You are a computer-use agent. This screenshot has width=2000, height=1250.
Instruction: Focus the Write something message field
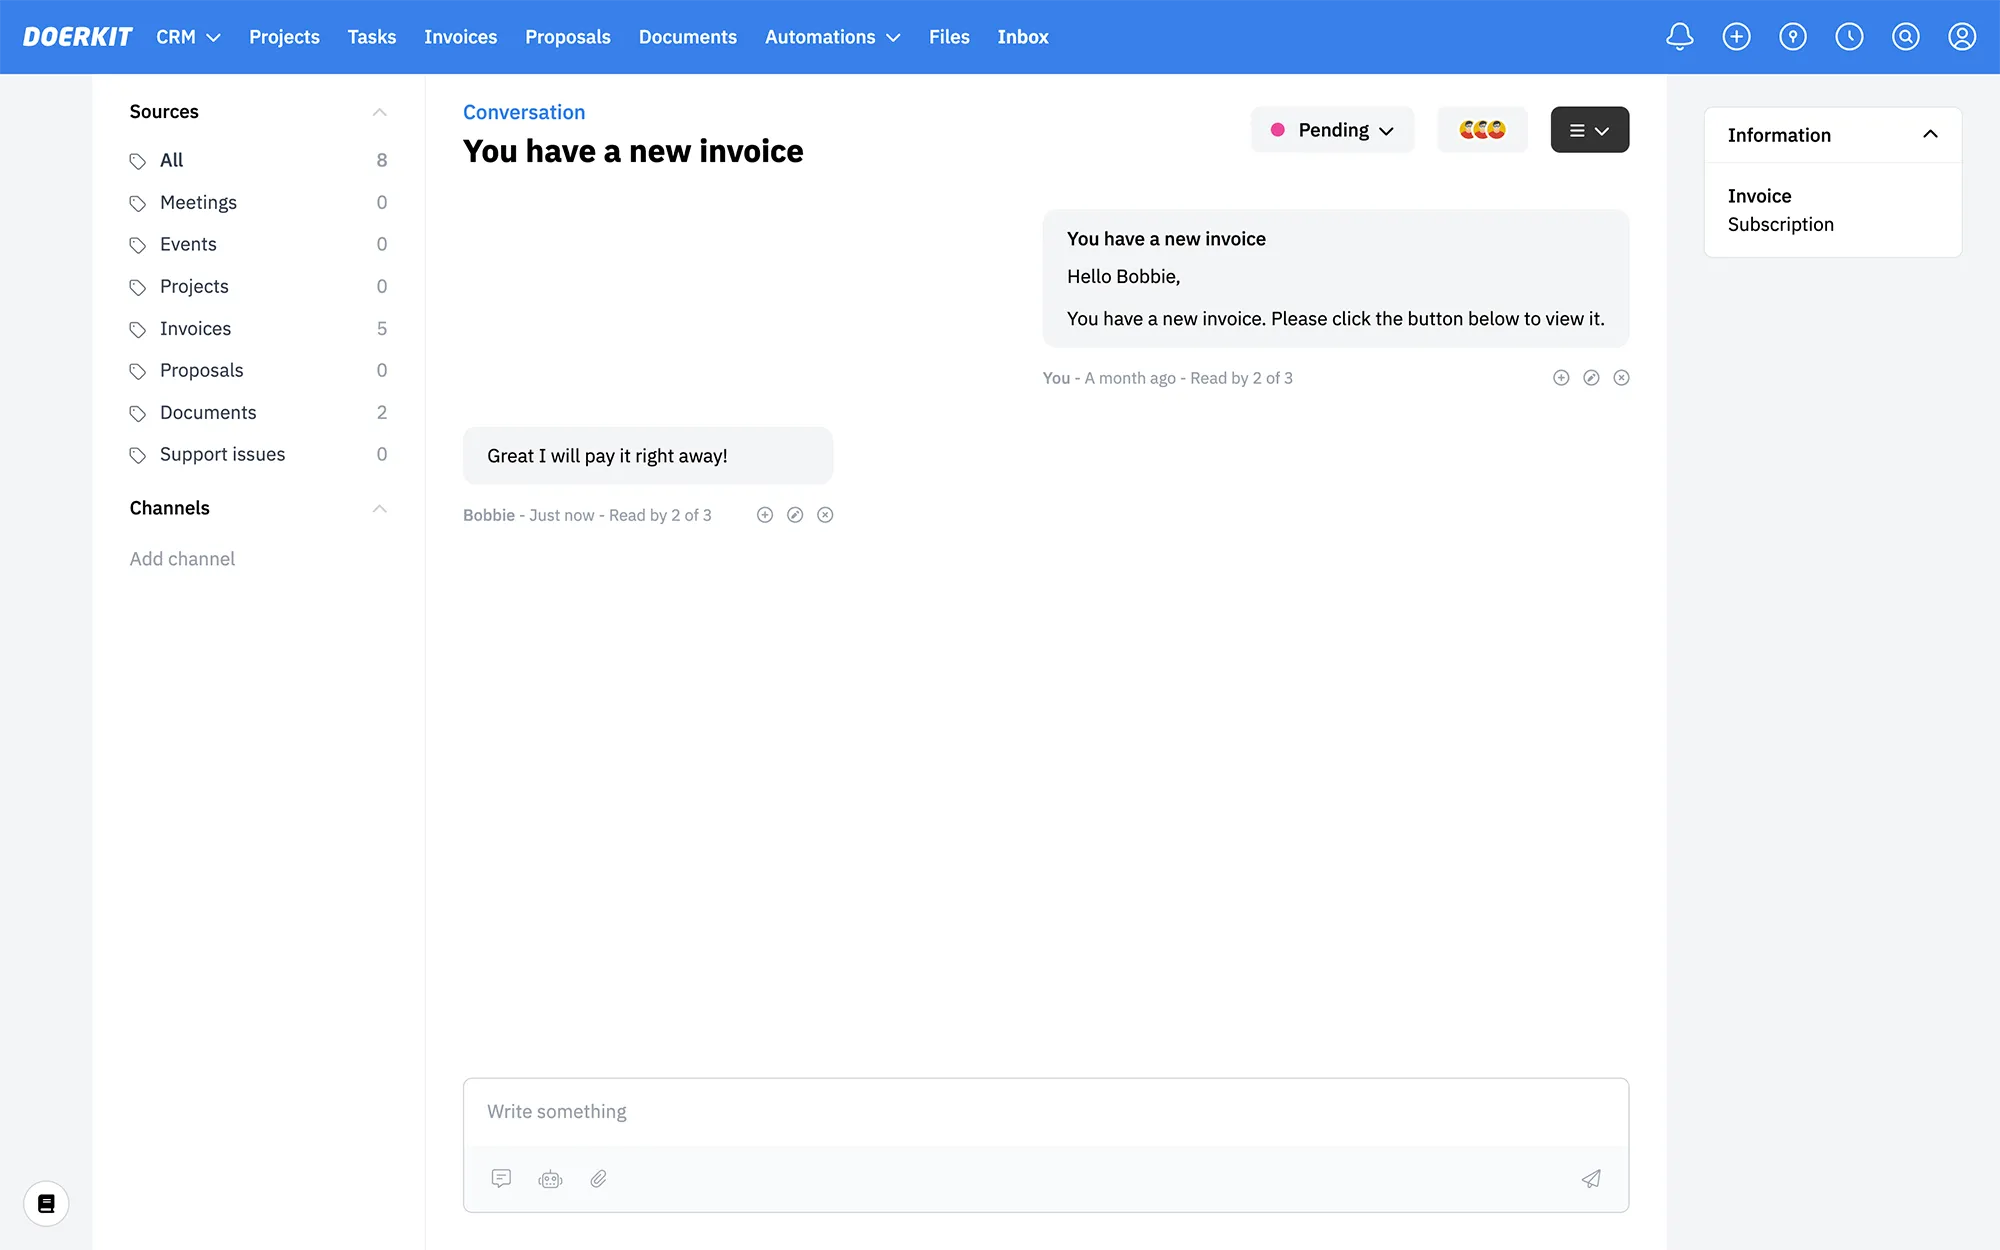tap(1045, 1112)
